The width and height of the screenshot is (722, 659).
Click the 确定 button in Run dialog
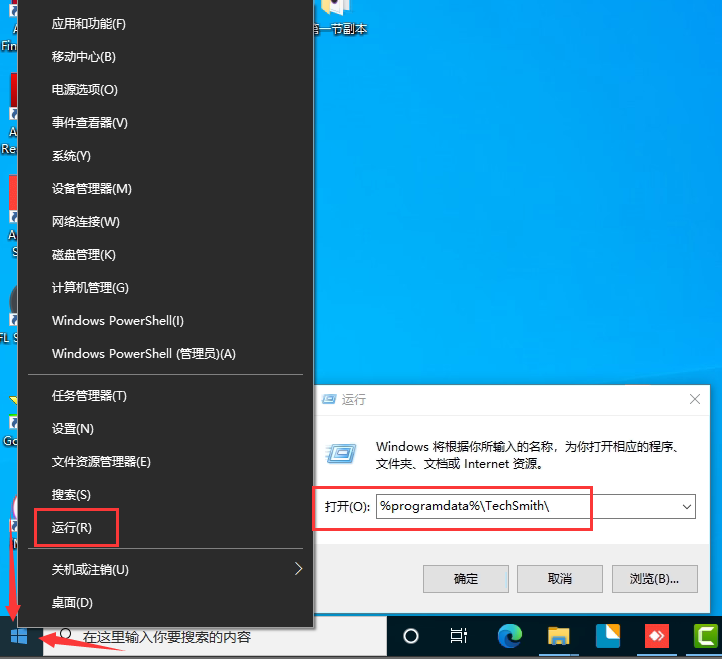(466, 579)
